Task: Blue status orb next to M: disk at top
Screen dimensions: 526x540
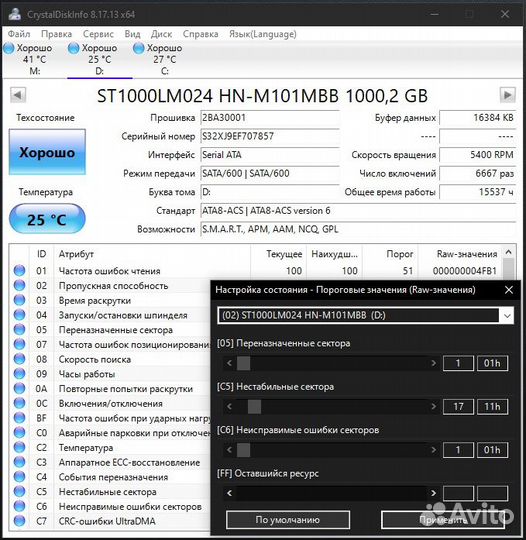Action: point(9,48)
